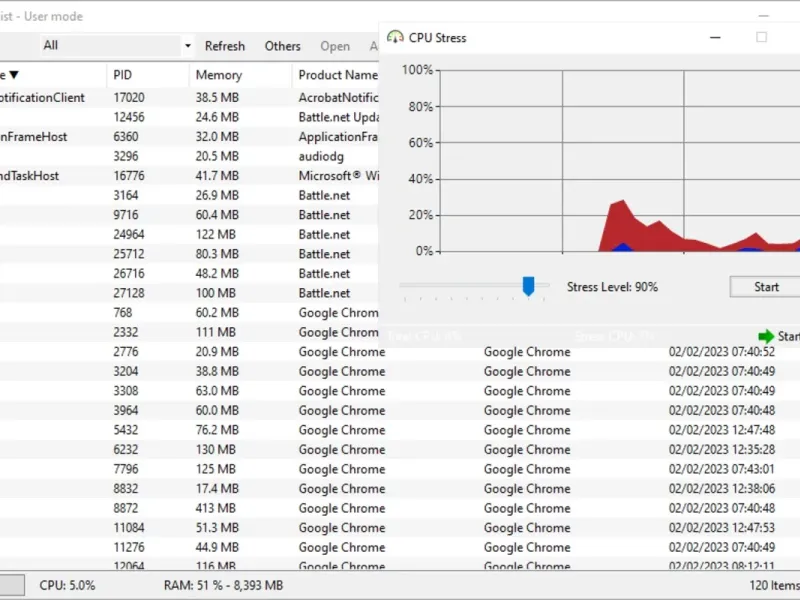The width and height of the screenshot is (800, 600).
Task: Adjust the Stress Level slider handle
Action: click(528, 286)
